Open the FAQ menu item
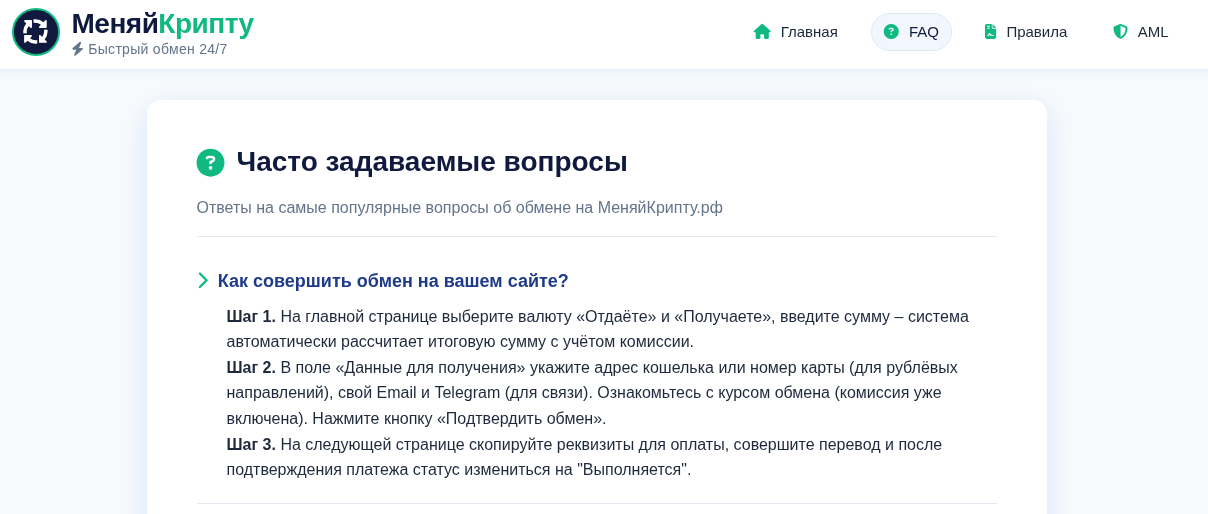Image resolution: width=1208 pixels, height=514 pixels. (911, 32)
